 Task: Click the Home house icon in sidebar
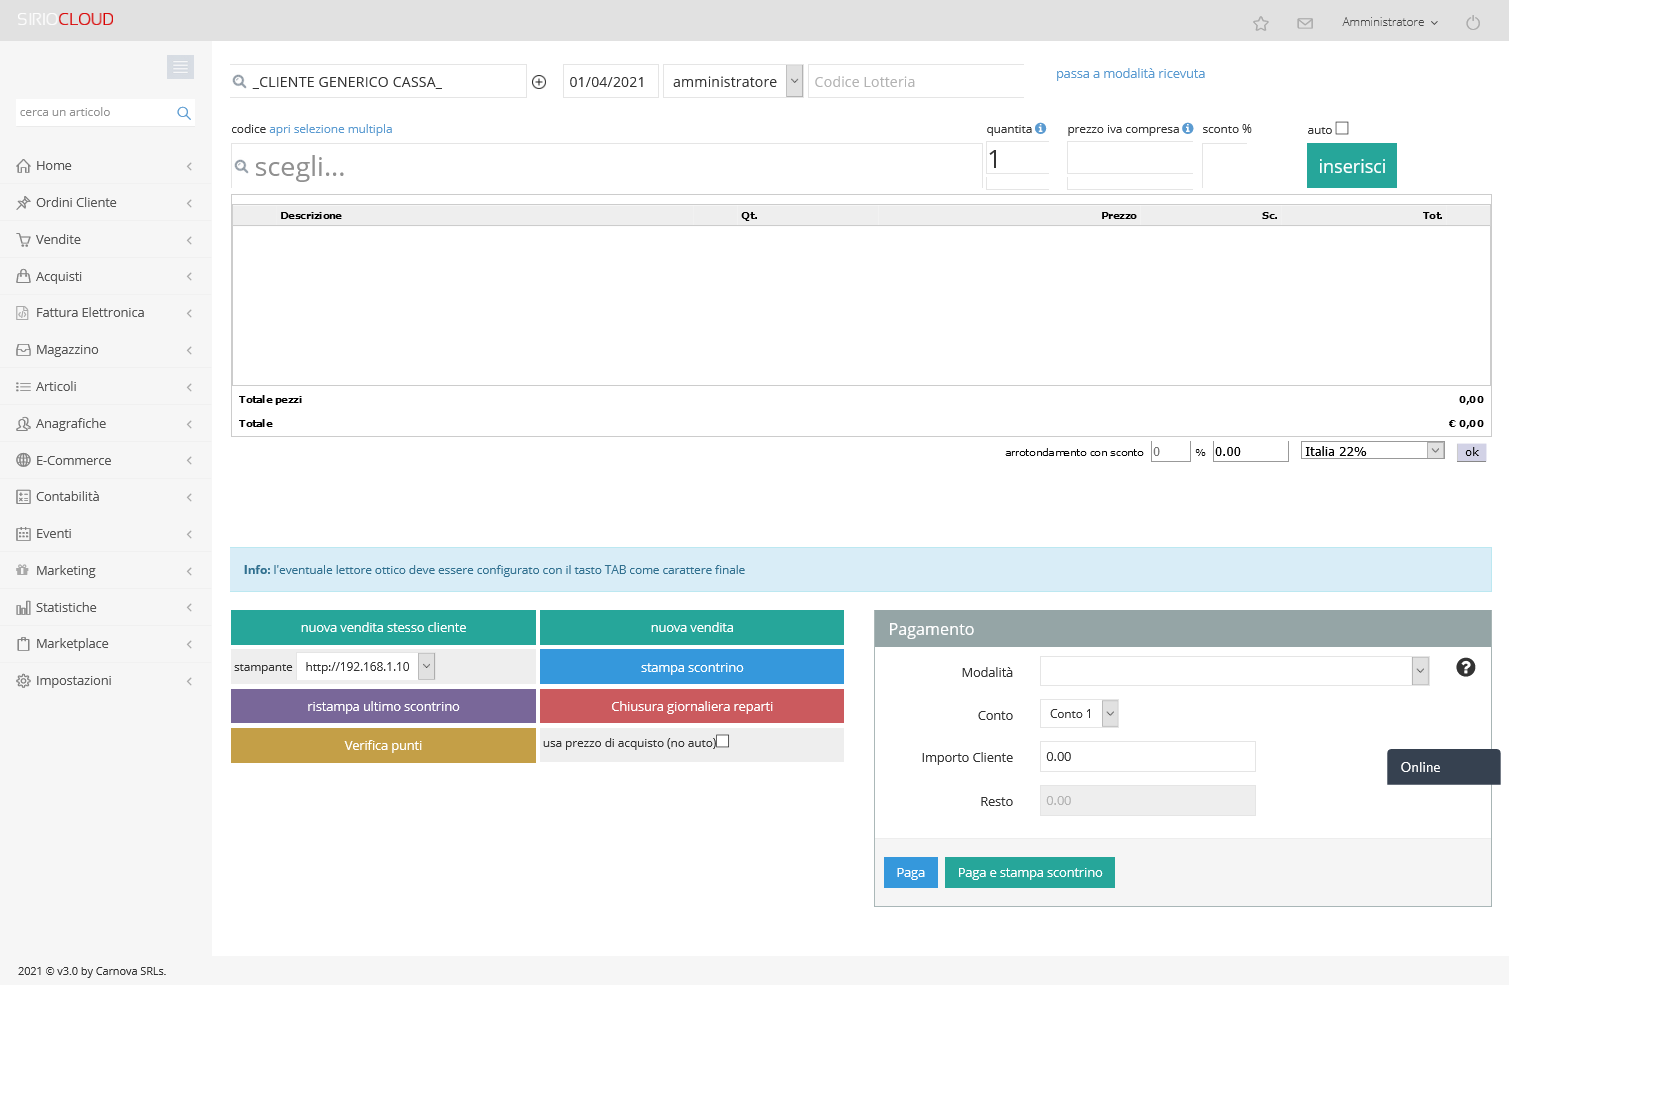point(23,166)
